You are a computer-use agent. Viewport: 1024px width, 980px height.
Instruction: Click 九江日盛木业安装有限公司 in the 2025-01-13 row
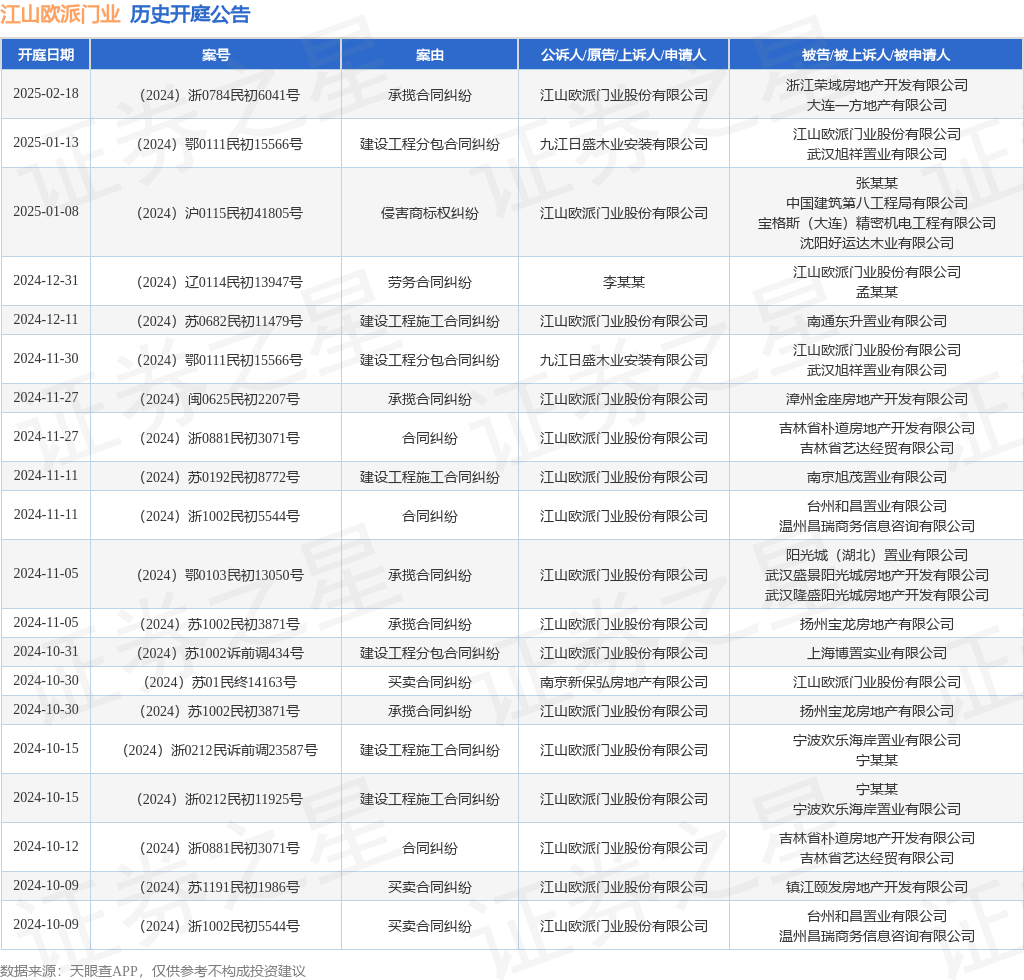click(x=624, y=144)
